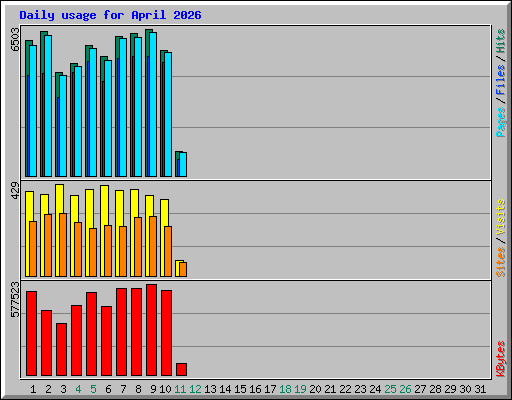This screenshot has width=512, height=400.
Task: Click day 7 on the x-axis
Action: tap(123, 389)
